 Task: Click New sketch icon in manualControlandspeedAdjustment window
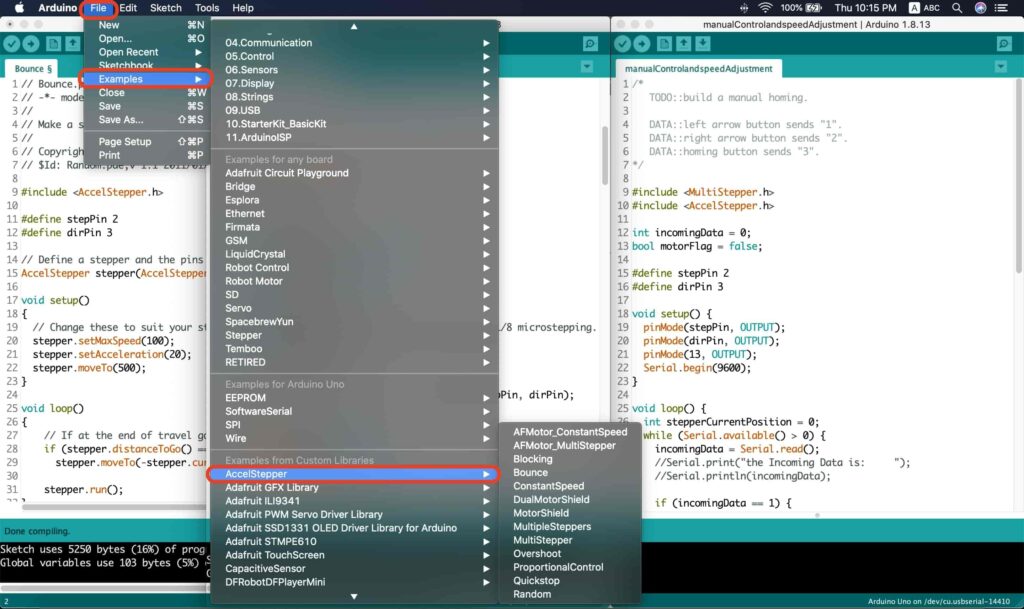(x=665, y=44)
